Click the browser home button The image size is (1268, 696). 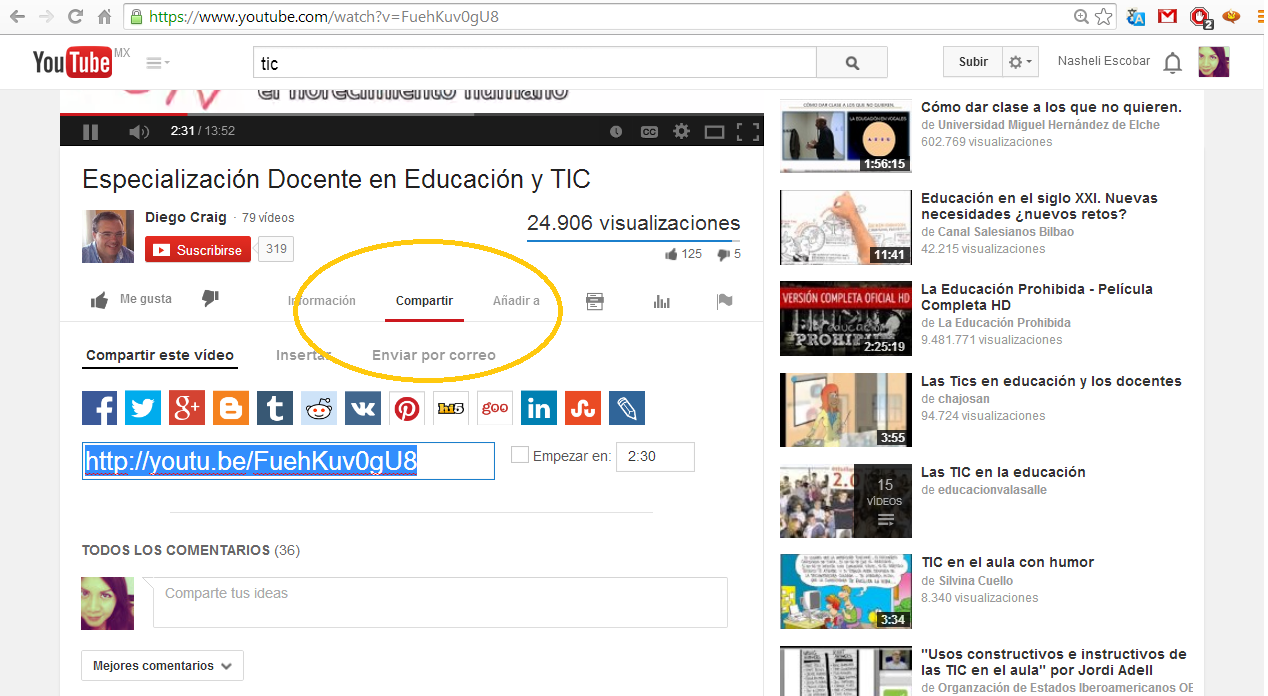[x=105, y=17]
